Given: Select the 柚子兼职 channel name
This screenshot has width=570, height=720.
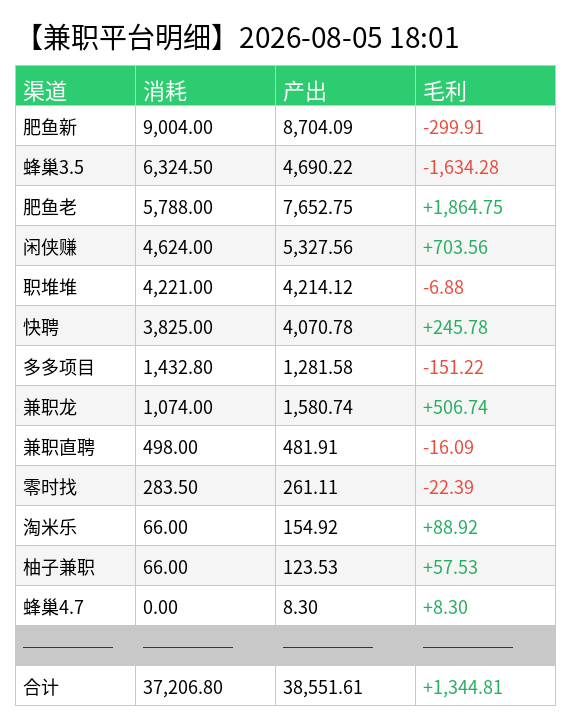Looking at the screenshot, I should coord(59,567).
